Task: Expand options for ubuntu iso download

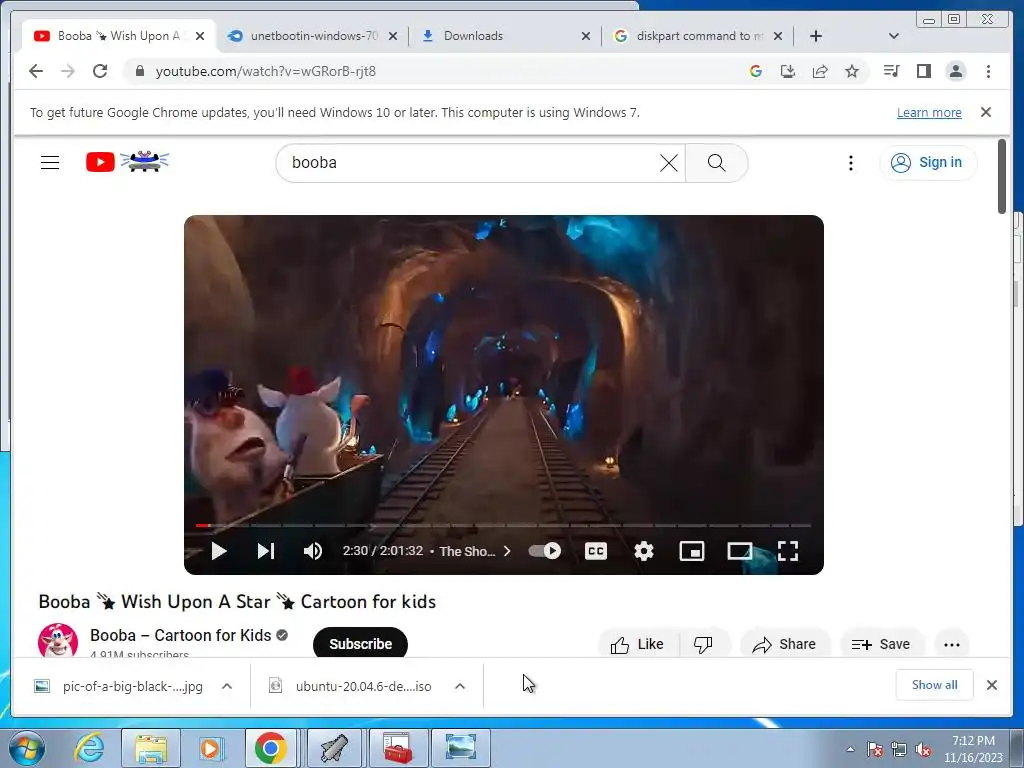Action: (460, 686)
